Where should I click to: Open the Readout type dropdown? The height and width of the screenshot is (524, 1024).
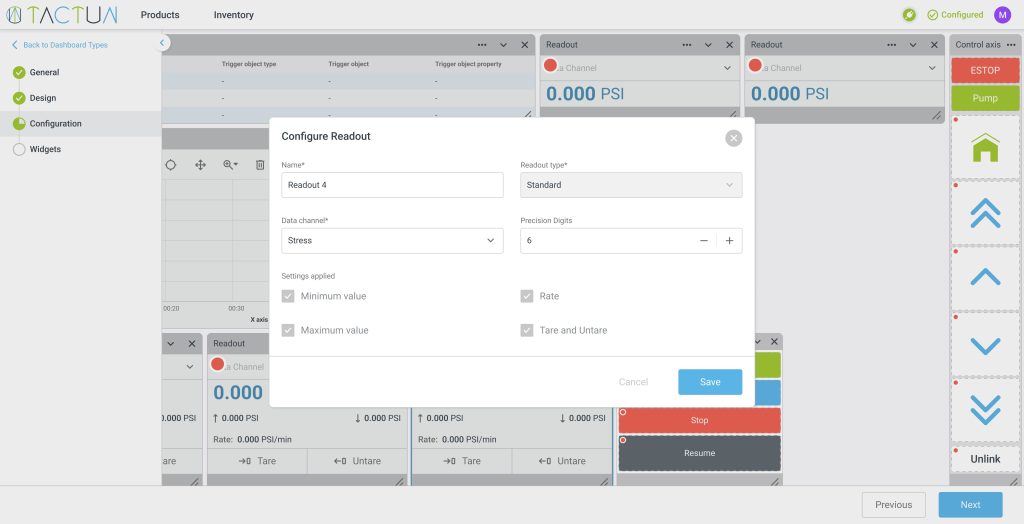[x=631, y=185]
